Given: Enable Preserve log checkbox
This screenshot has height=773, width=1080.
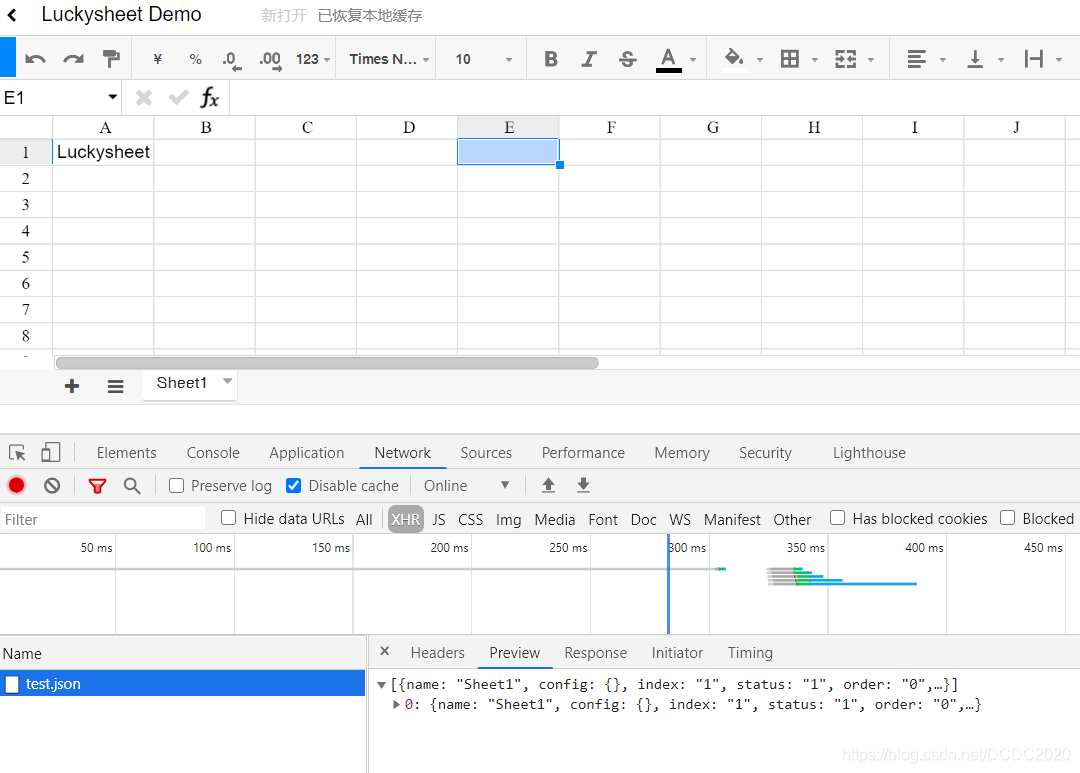Looking at the screenshot, I should (x=176, y=486).
